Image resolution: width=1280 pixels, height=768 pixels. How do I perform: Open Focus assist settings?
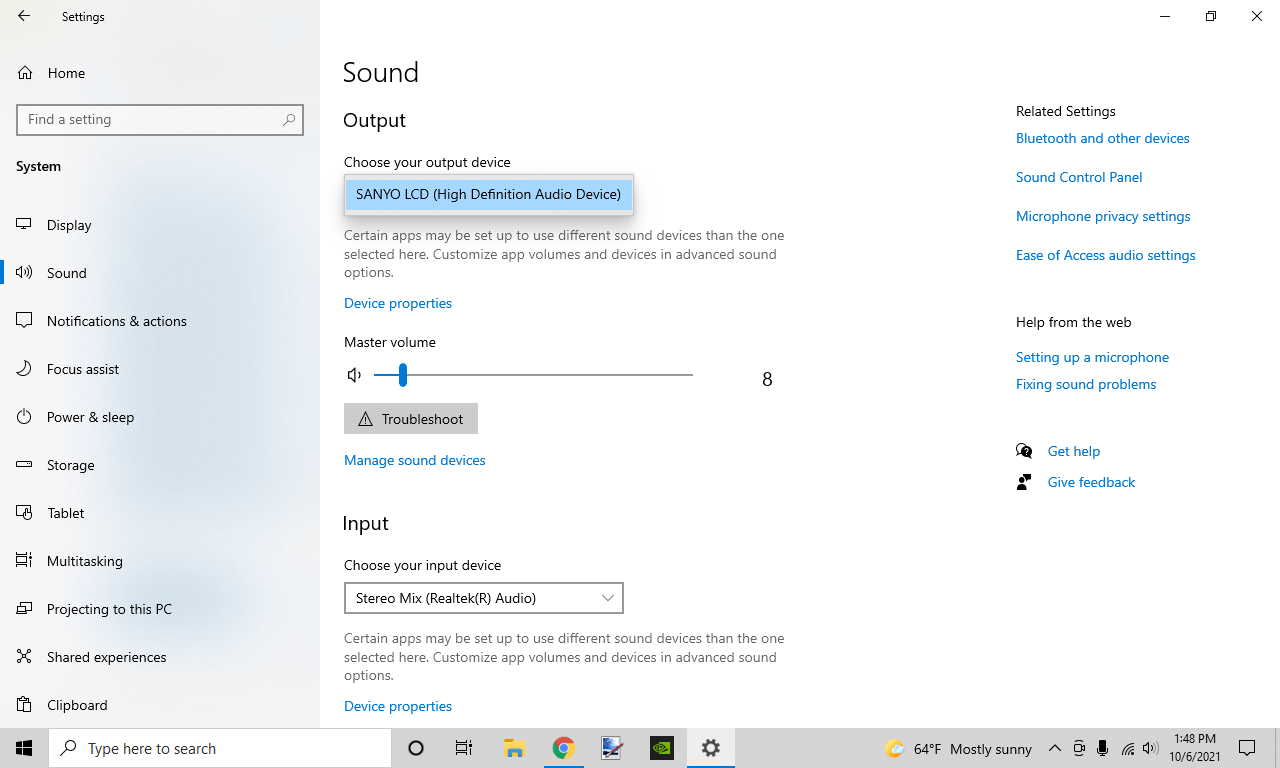[x=160, y=369]
